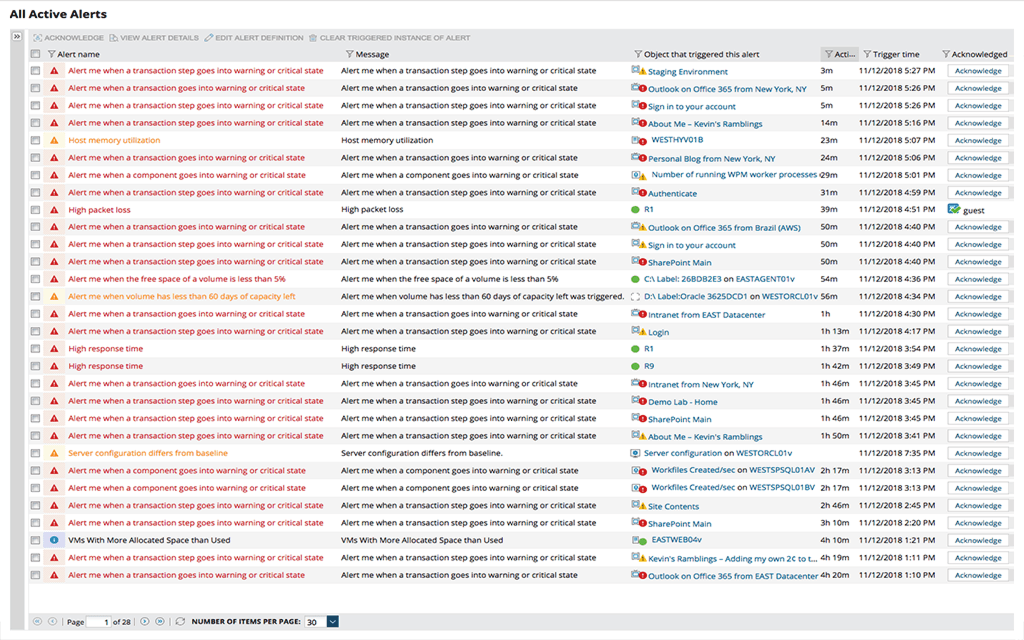Check the select-all checkbox in the header
The height and width of the screenshot is (640, 1024).
37,54
